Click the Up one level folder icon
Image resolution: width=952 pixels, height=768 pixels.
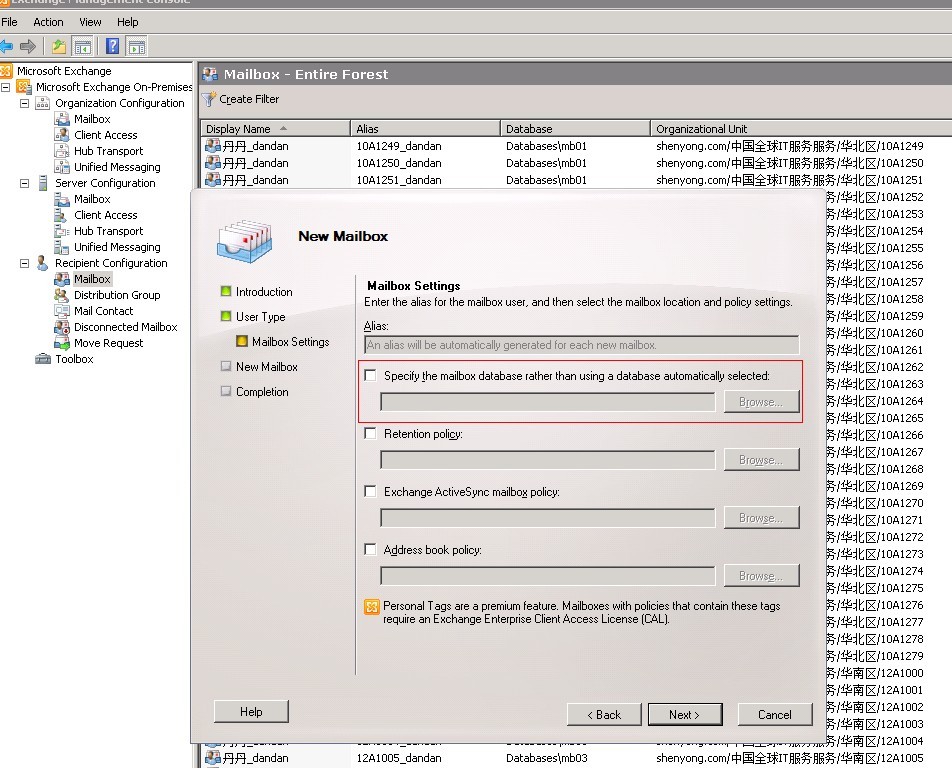click(x=59, y=46)
